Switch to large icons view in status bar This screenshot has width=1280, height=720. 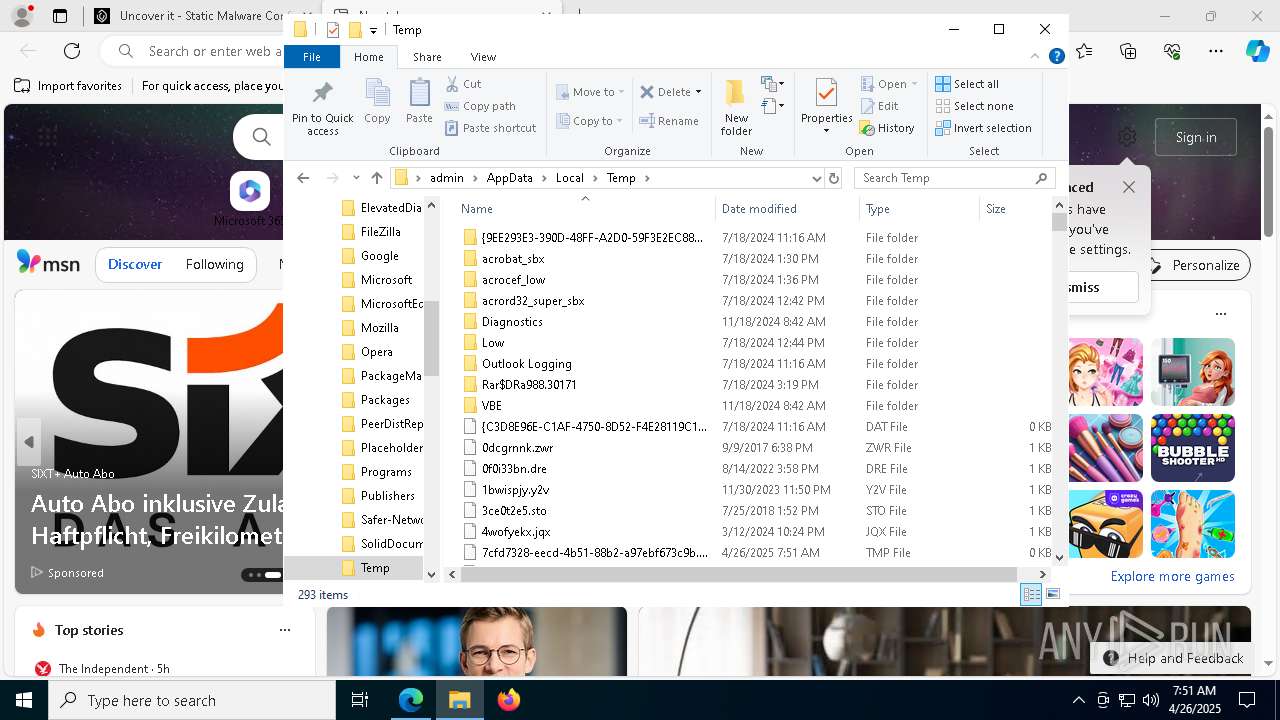point(1052,595)
